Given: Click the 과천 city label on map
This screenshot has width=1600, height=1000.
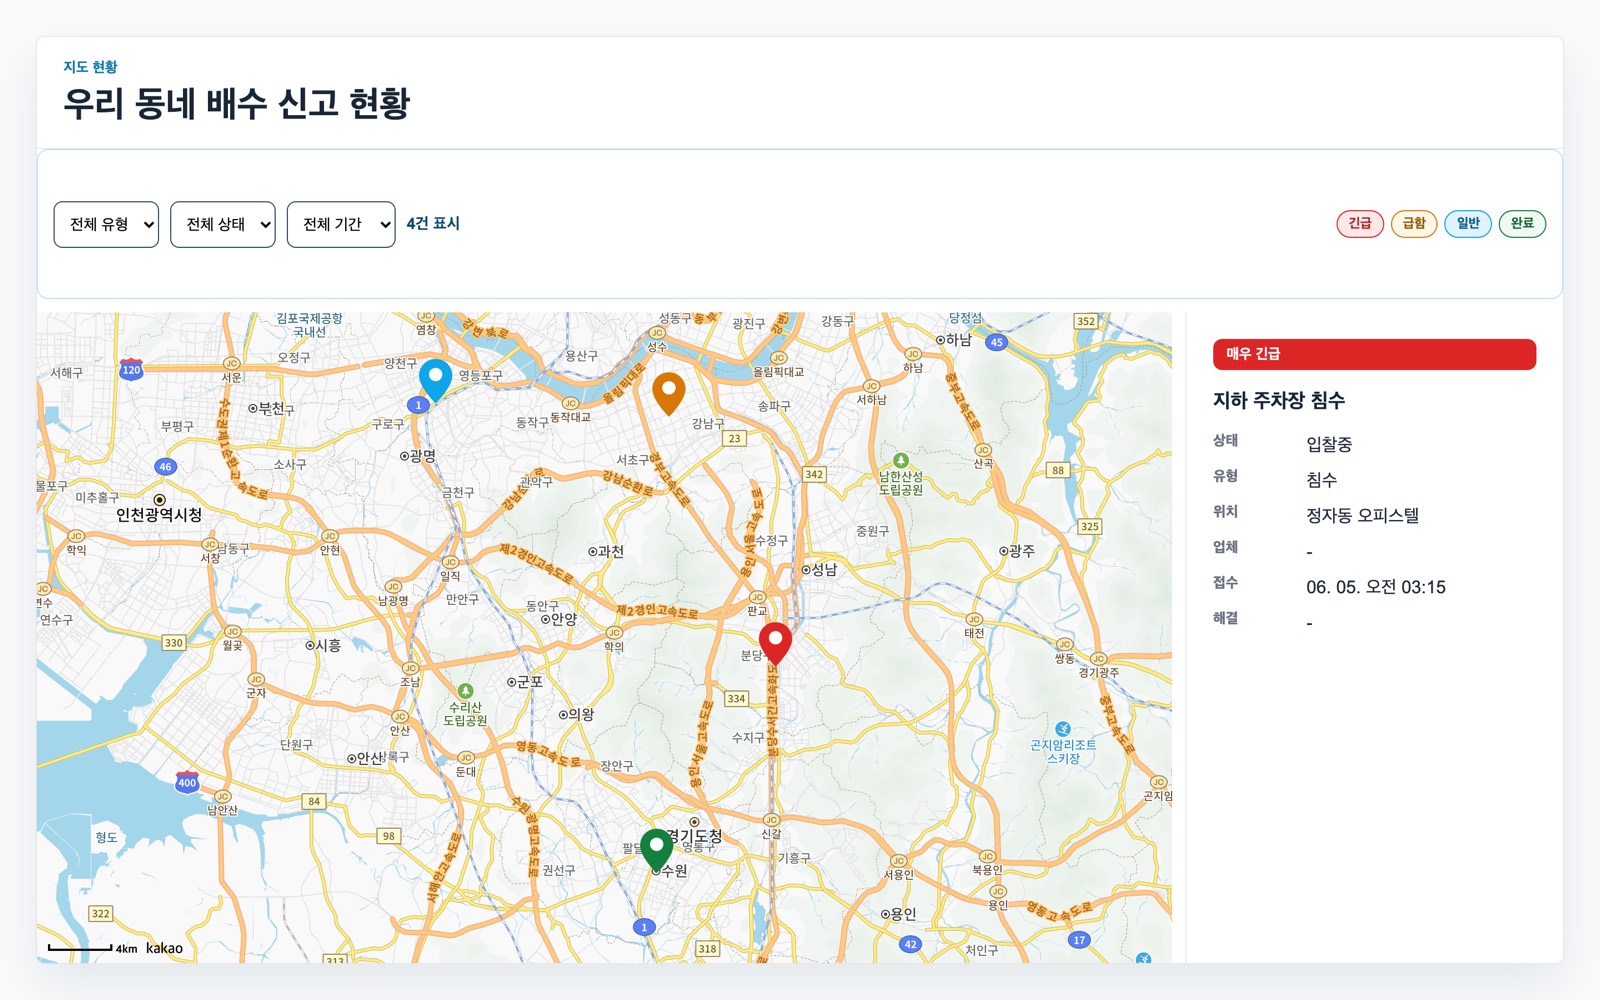Looking at the screenshot, I should (x=606, y=551).
